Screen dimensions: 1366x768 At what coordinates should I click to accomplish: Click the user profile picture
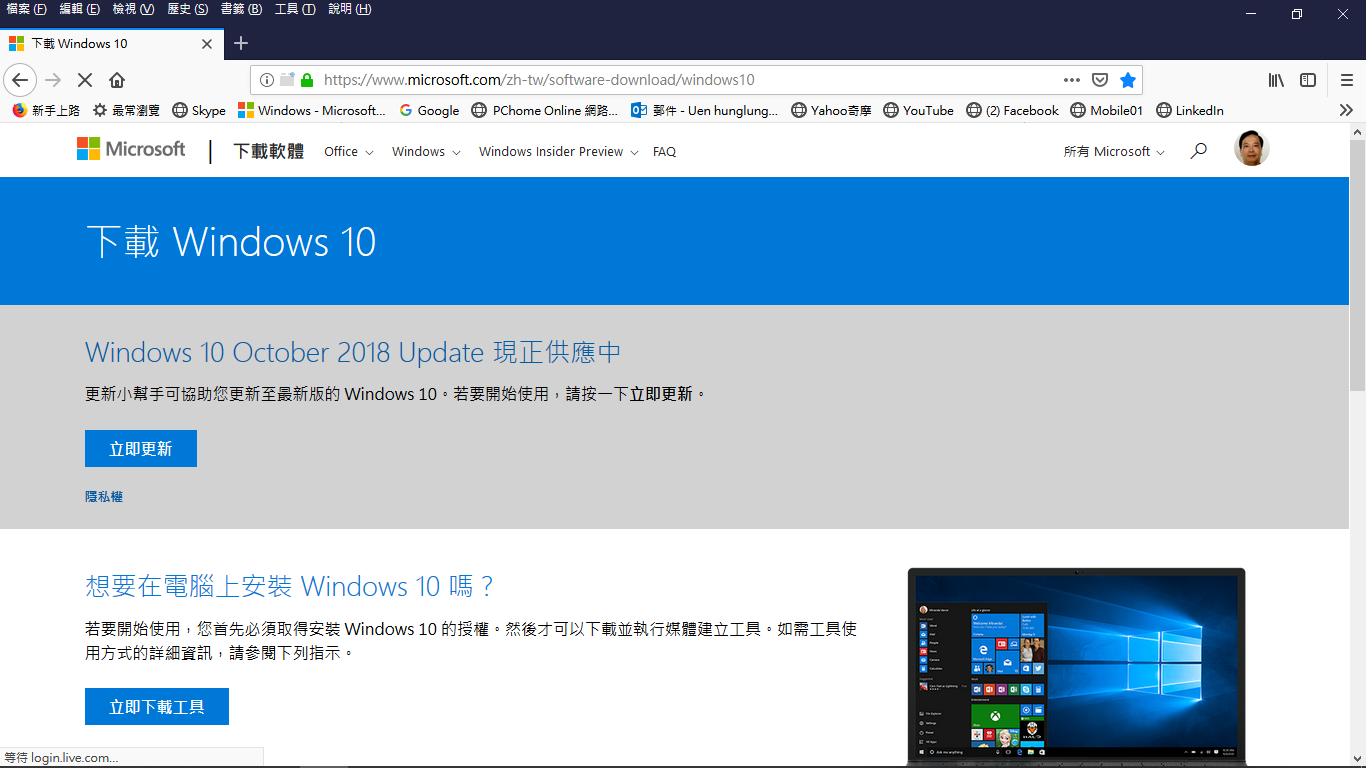pos(1251,148)
